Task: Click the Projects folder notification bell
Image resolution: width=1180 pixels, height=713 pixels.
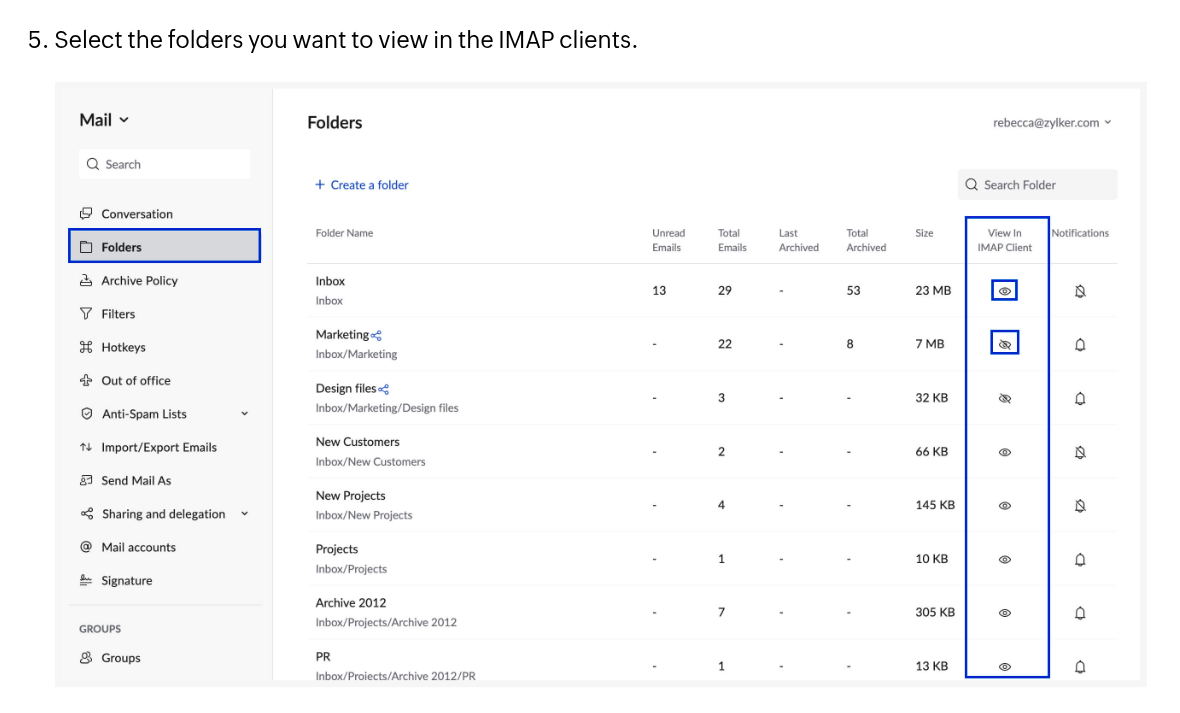Action: coord(1080,559)
